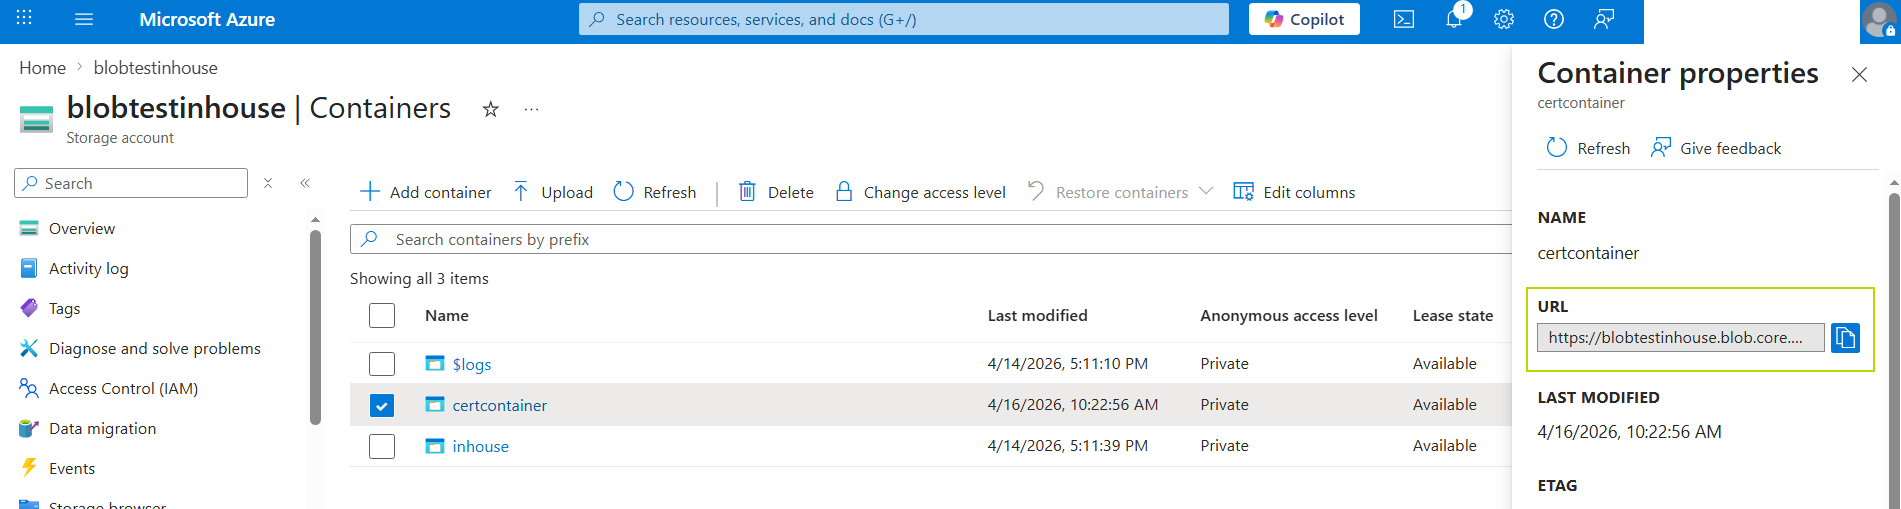The width and height of the screenshot is (1901, 509).
Task: Check the $logs container checkbox
Action: tap(382, 364)
